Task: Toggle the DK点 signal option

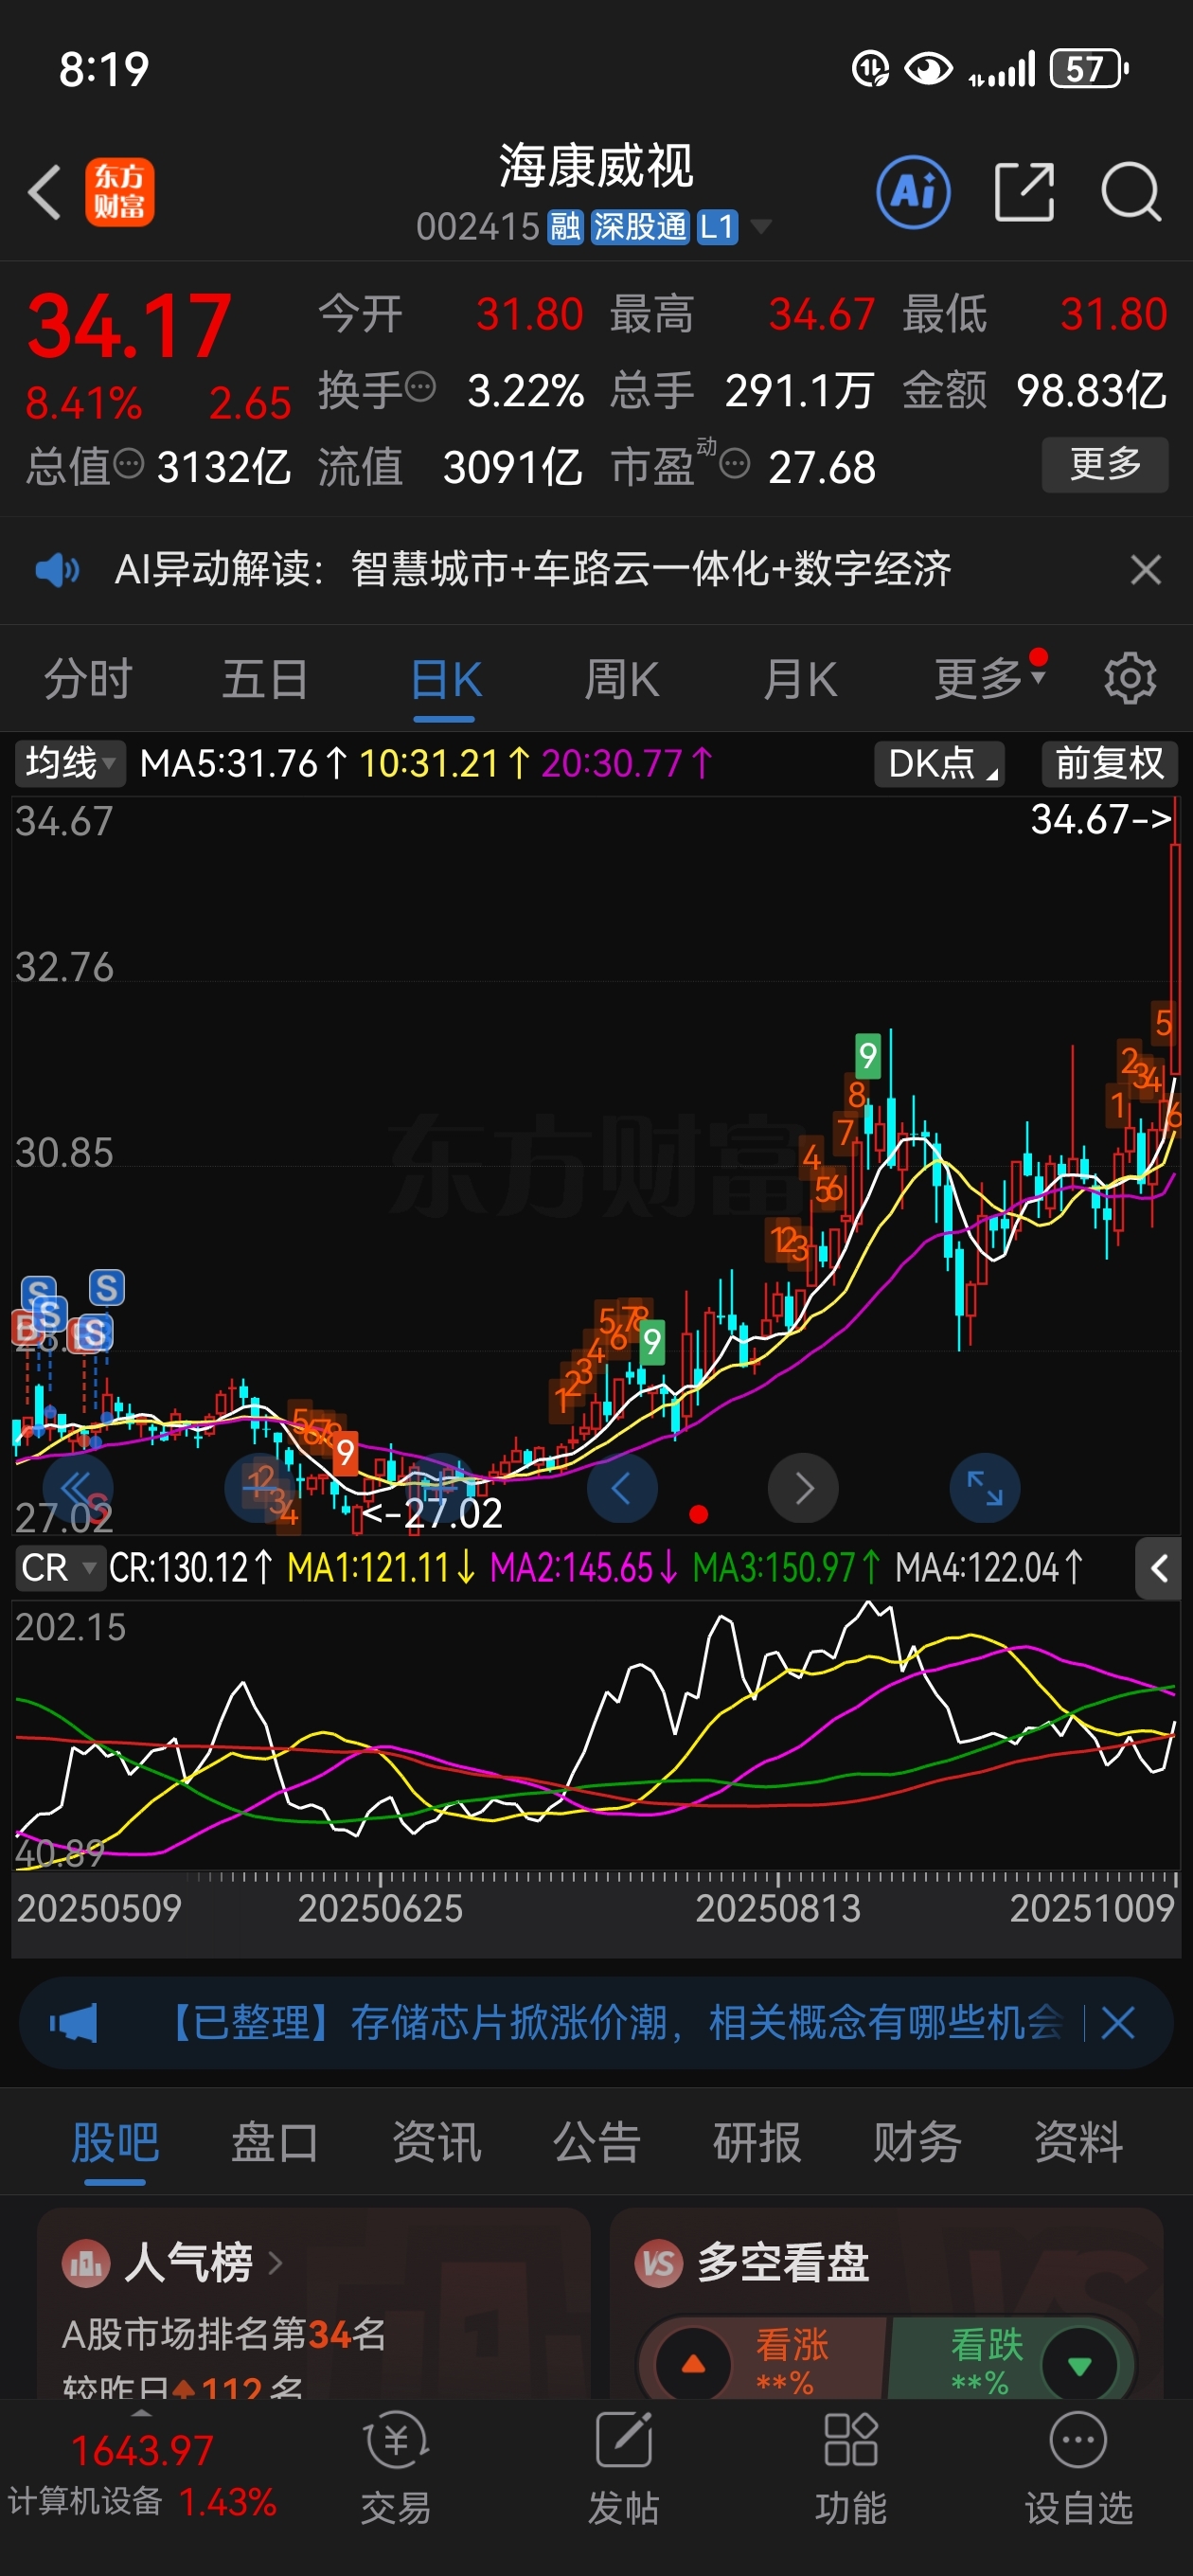Action: [x=940, y=764]
